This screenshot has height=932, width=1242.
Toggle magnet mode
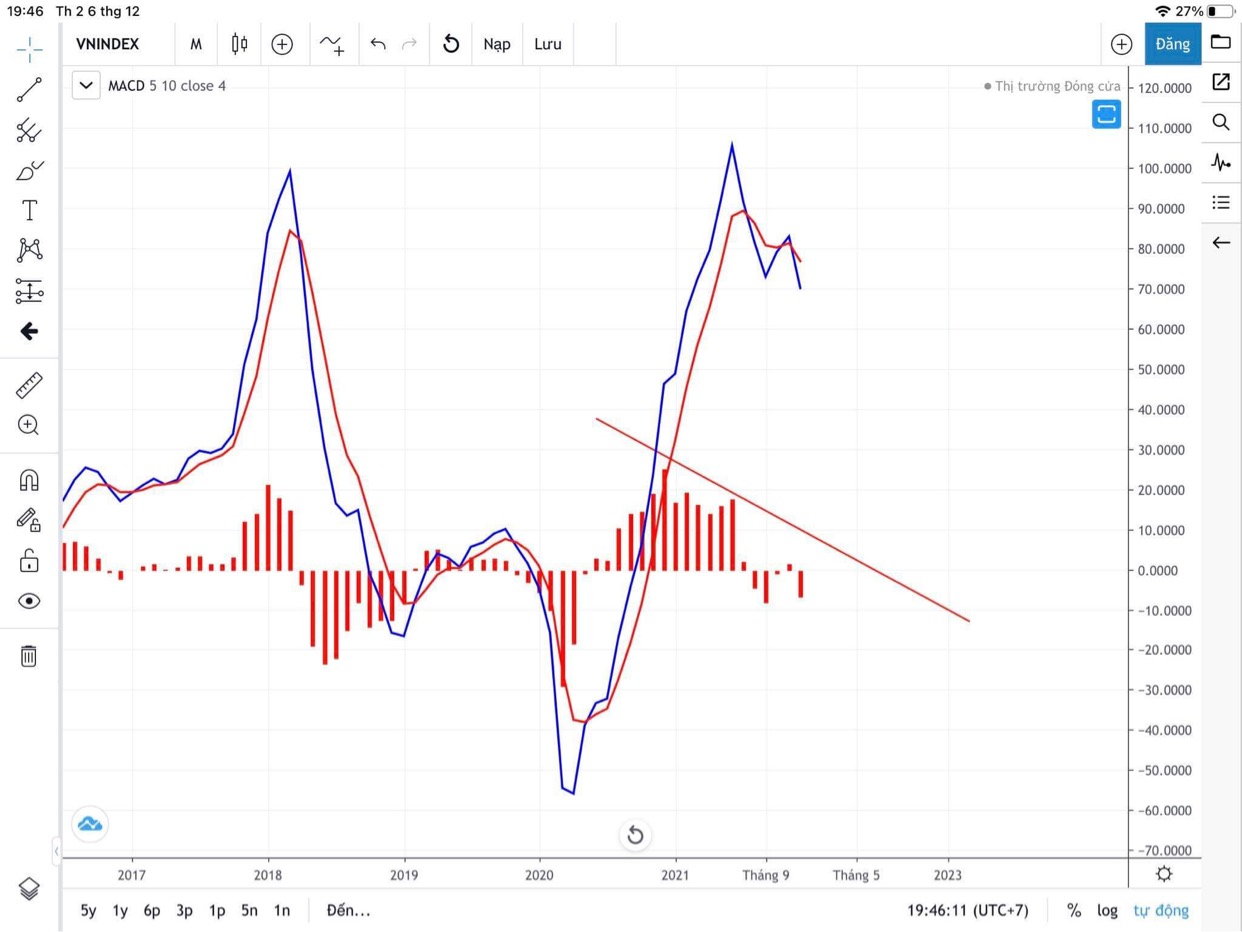[x=29, y=480]
